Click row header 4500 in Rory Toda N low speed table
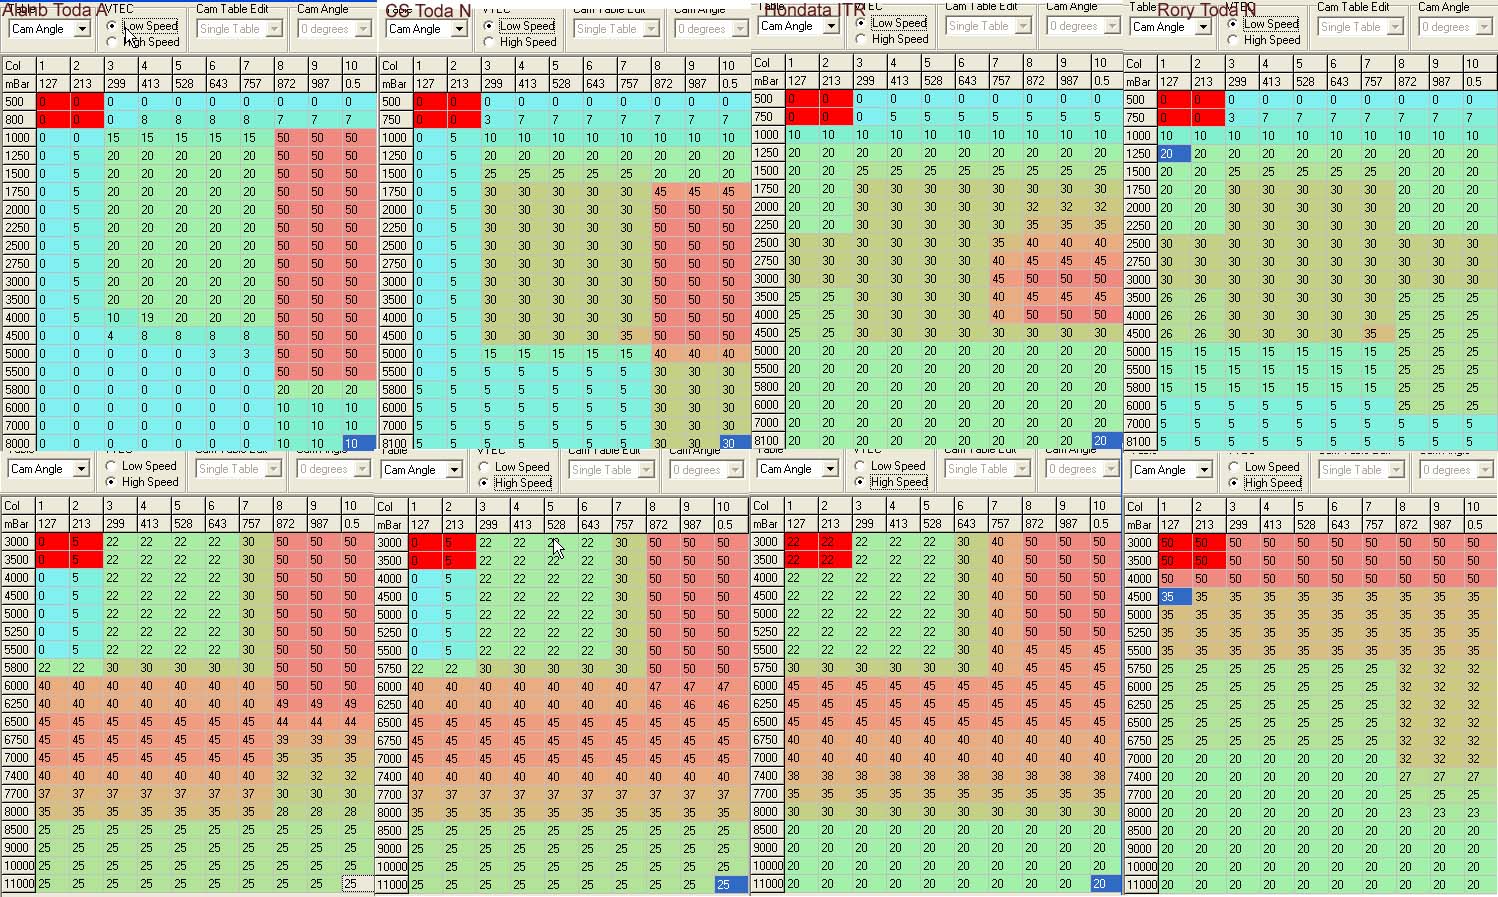The image size is (1498, 897). (1141, 334)
